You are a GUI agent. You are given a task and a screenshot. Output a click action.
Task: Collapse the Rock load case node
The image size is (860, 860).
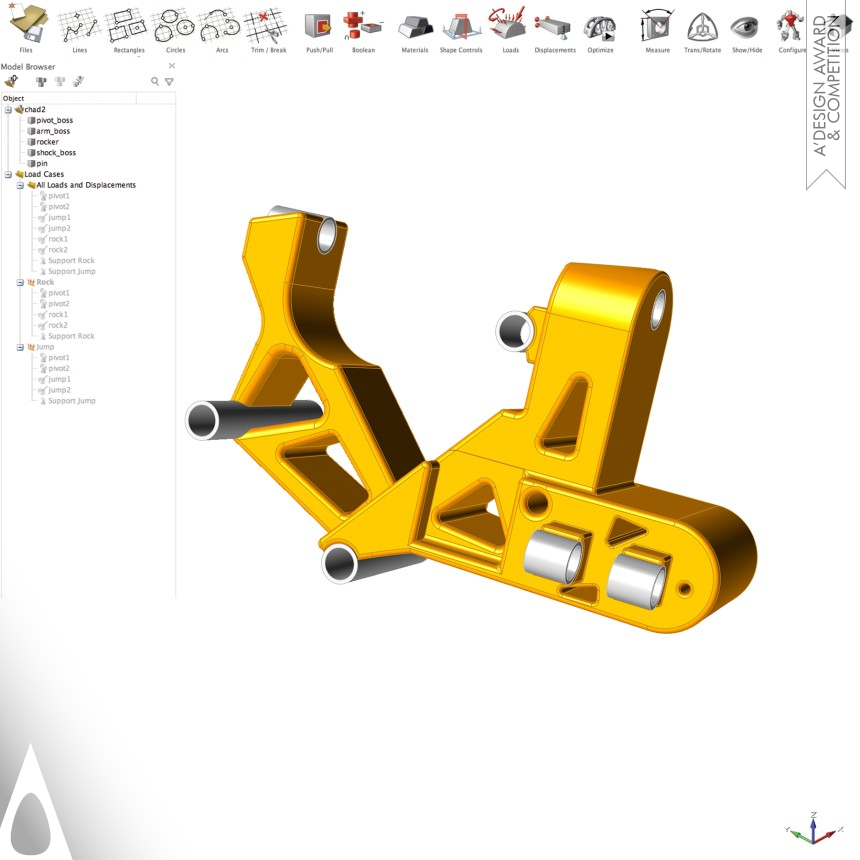point(20,282)
